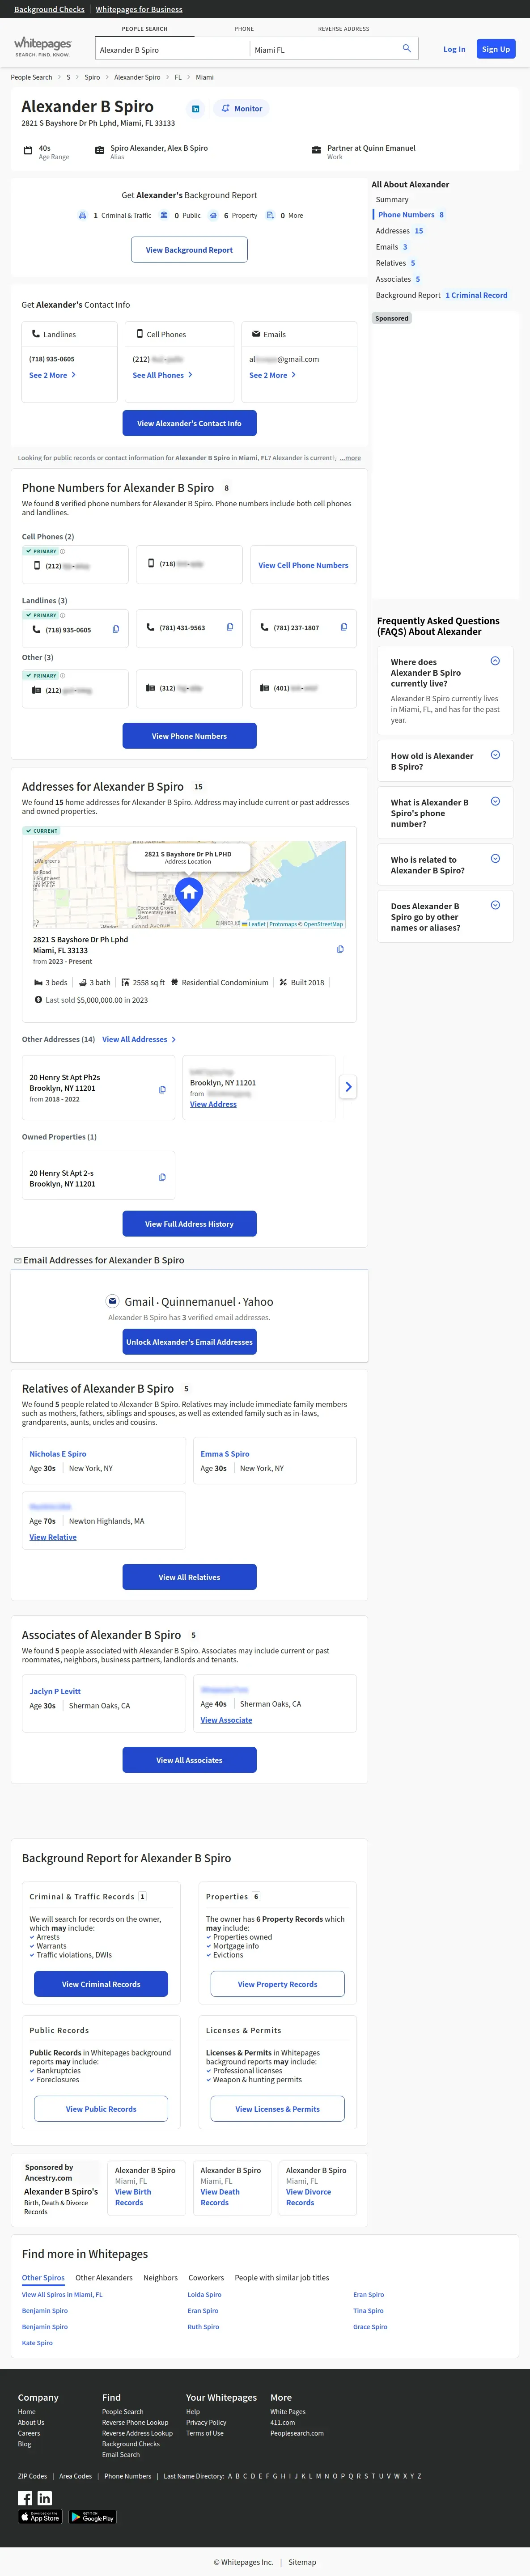Click the name search input field
This screenshot has width=530, height=2576.
tap(172, 49)
